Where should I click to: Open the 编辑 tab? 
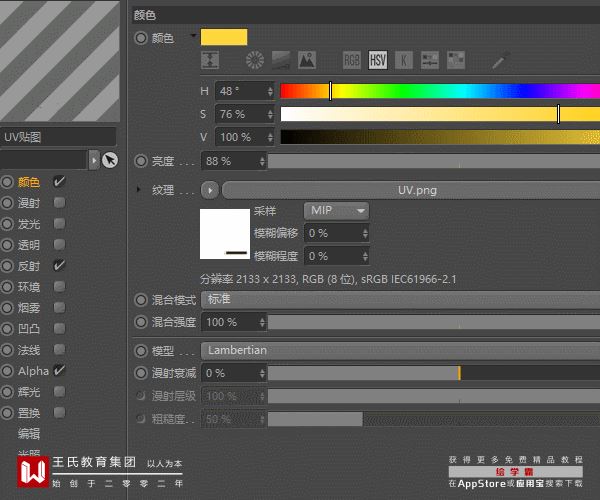tap(29, 434)
